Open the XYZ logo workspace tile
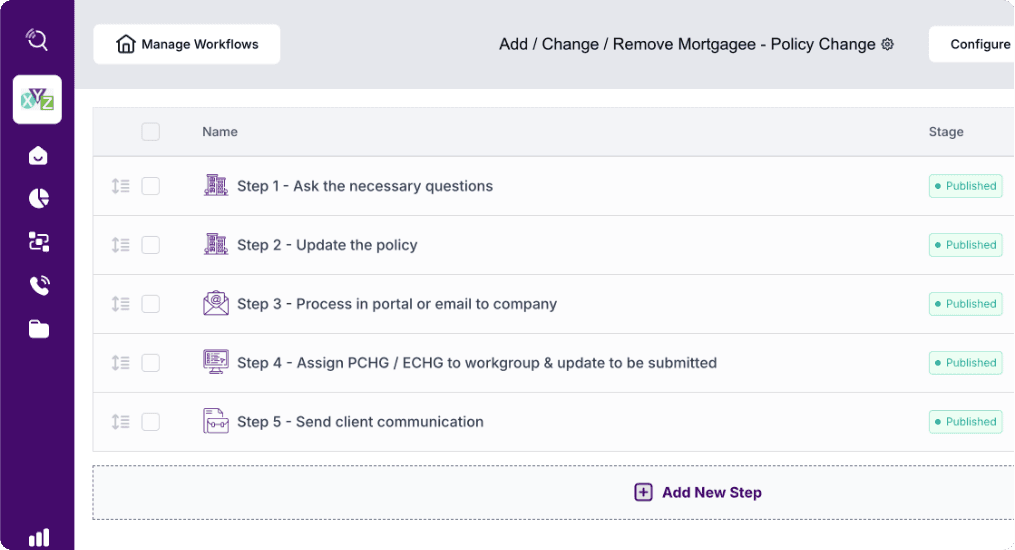The image size is (1015, 550). [37, 100]
